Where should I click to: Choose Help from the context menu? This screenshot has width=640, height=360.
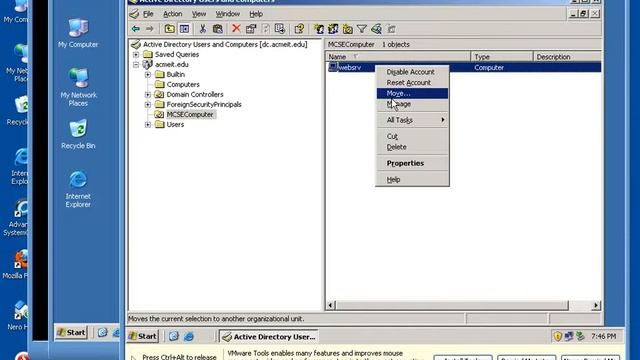412,179
